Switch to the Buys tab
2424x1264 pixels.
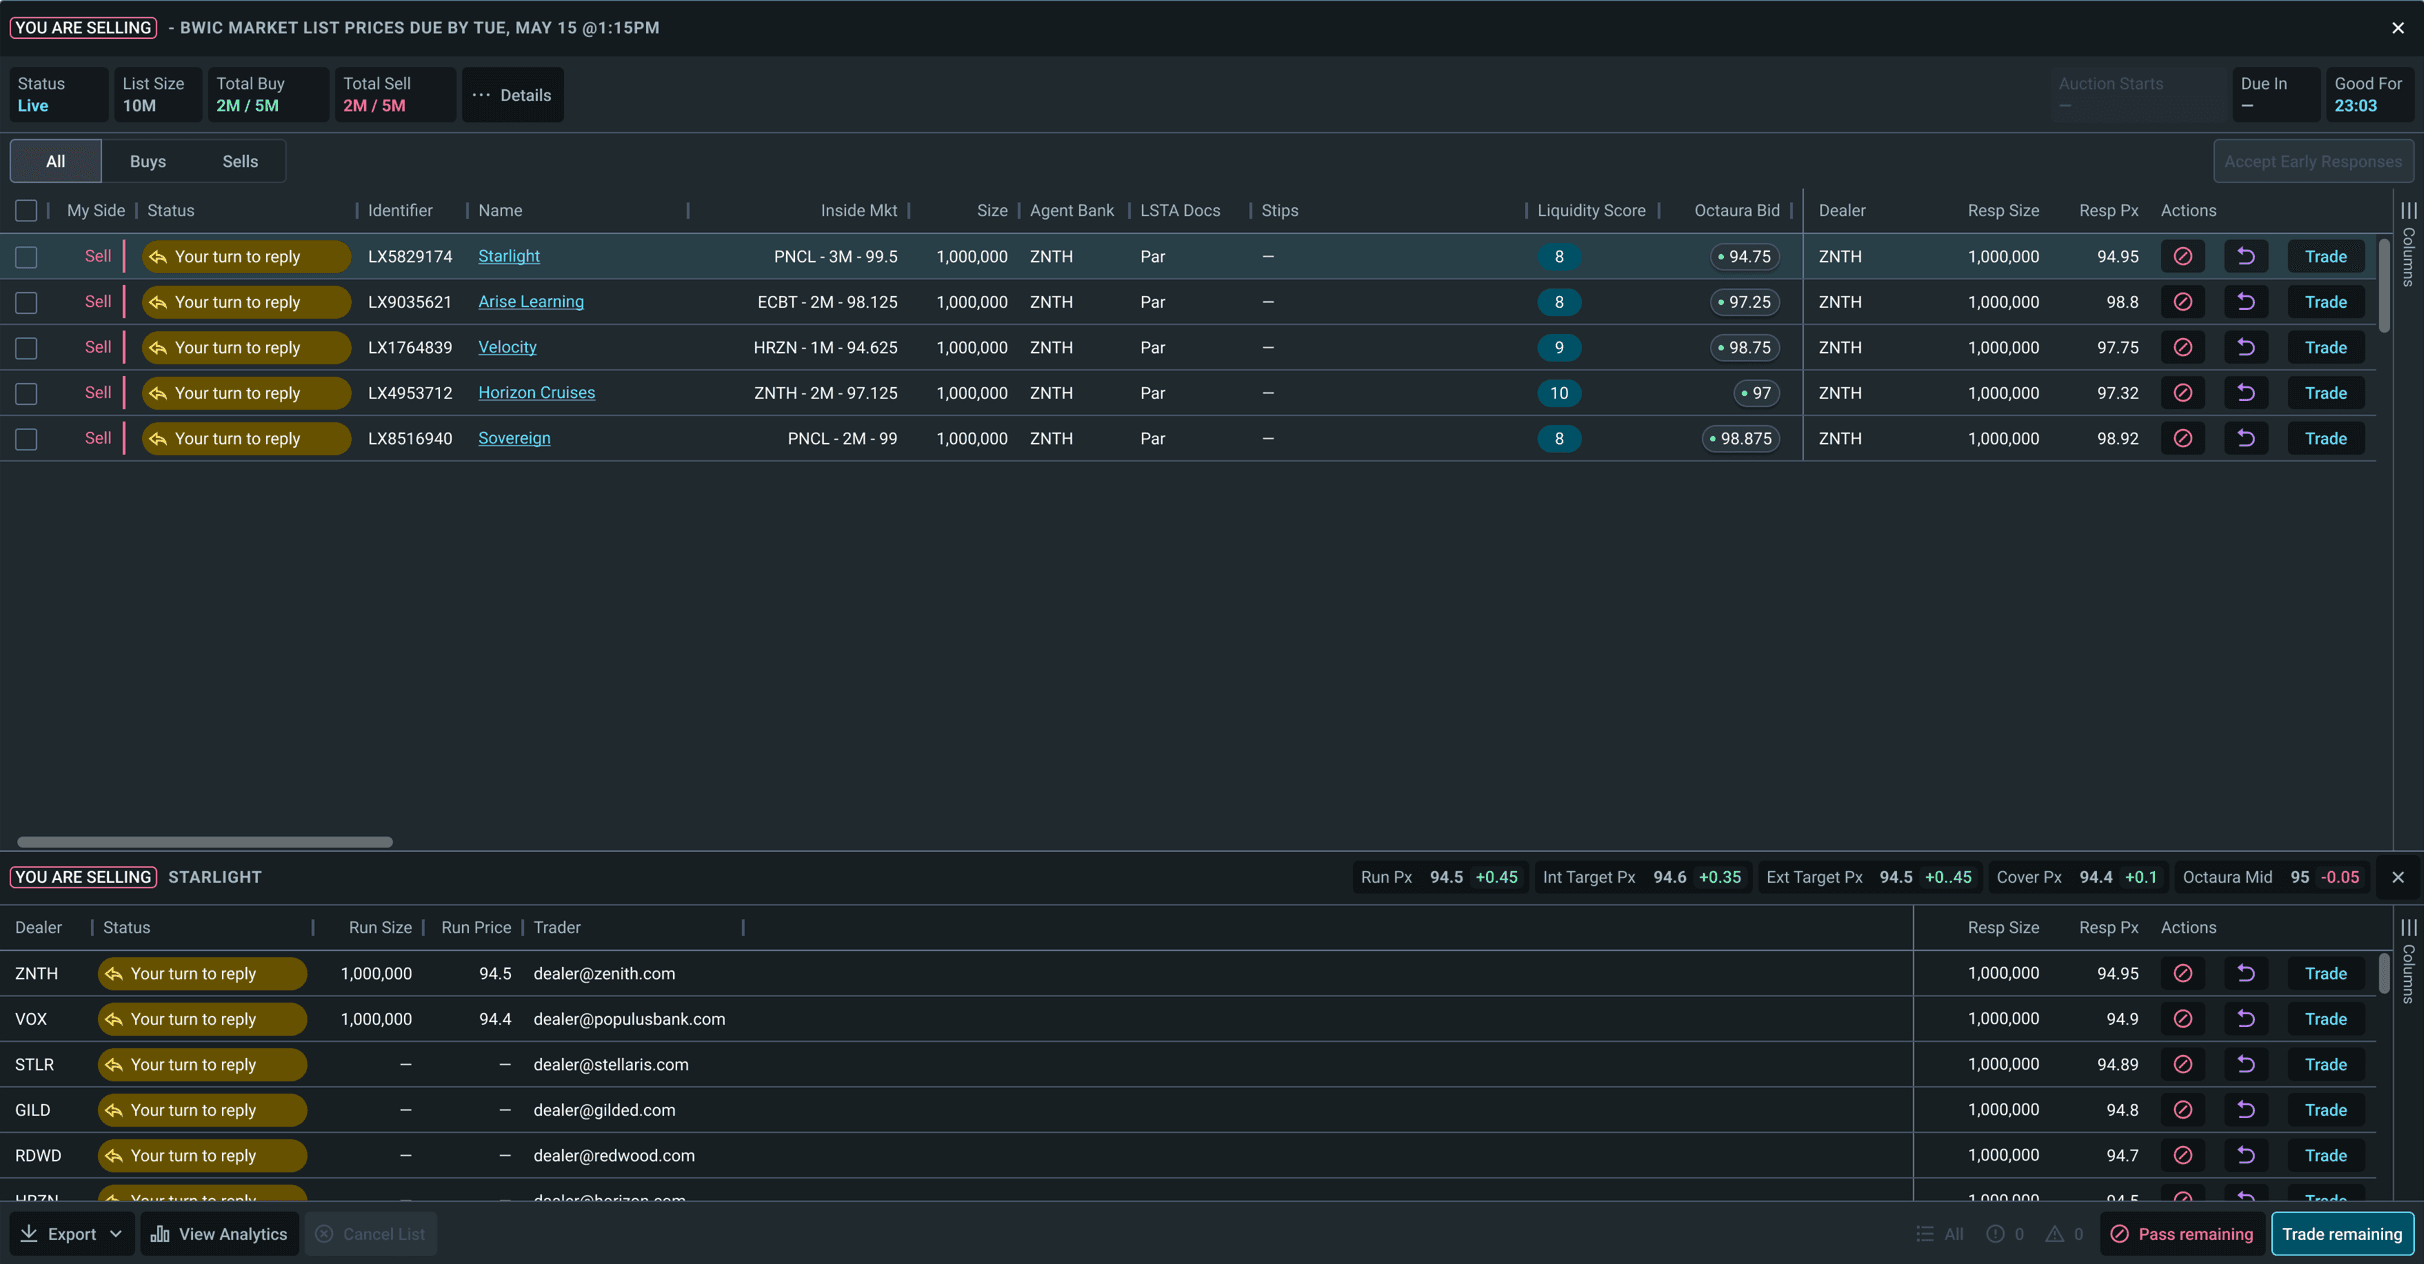(148, 161)
